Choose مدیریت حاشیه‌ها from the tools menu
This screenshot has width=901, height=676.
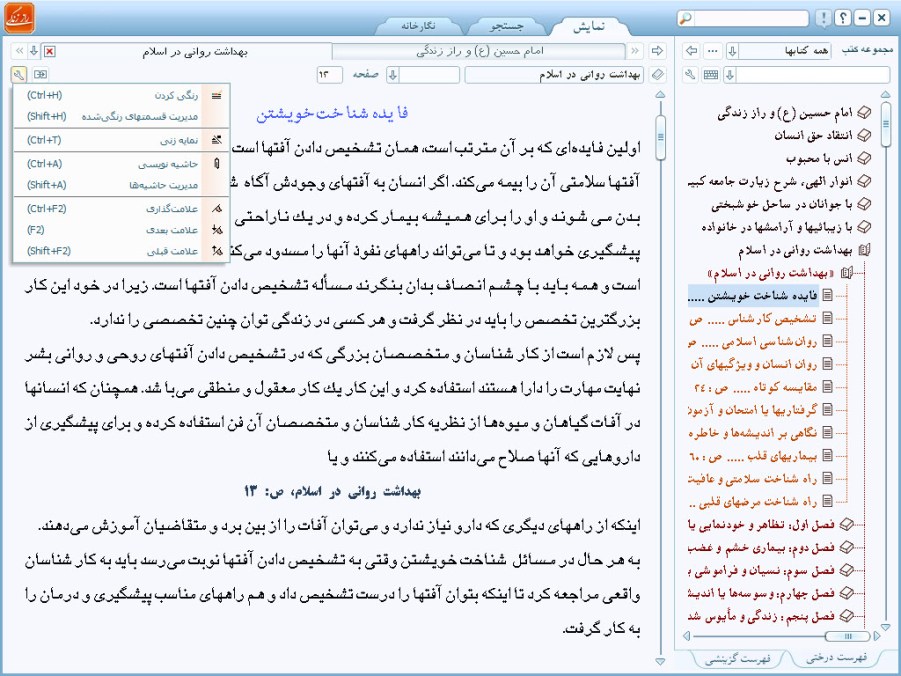121,185
